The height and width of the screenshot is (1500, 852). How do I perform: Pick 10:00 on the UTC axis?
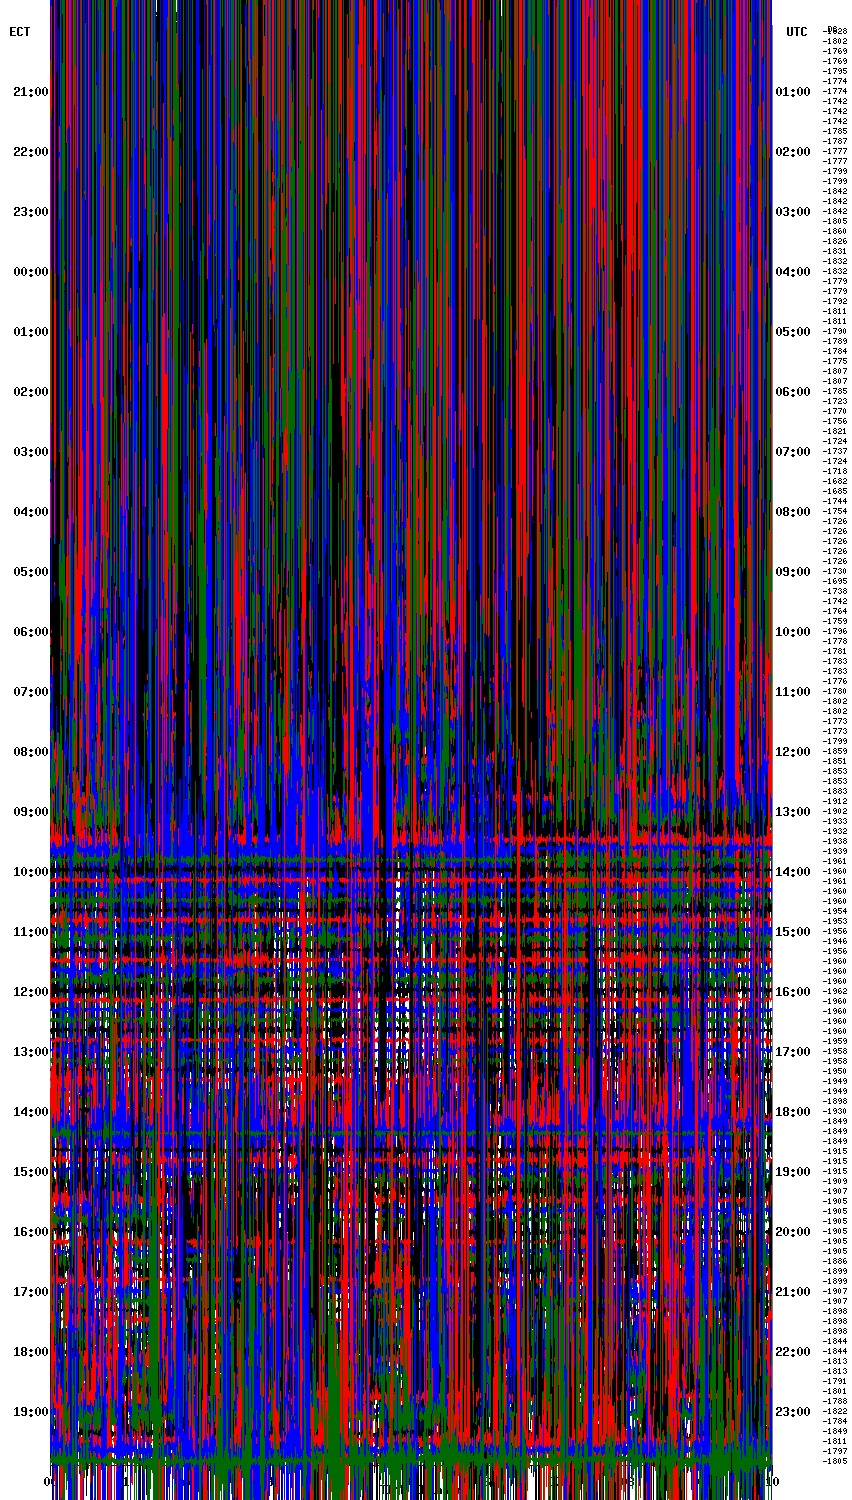pyautogui.click(x=793, y=632)
